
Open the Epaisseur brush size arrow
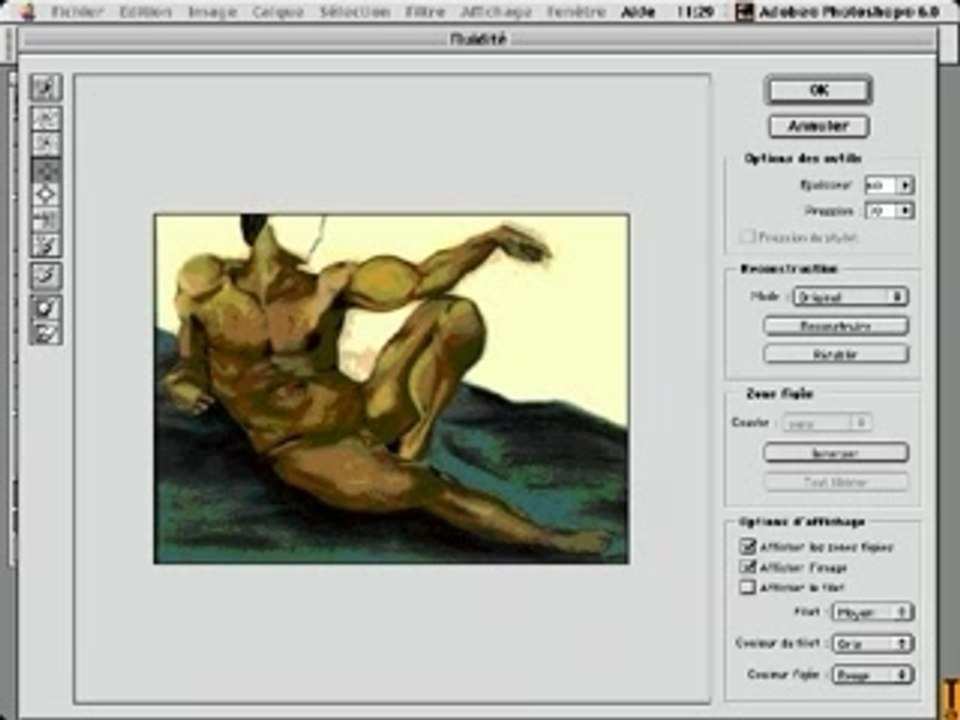pyautogui.click(x=906, y=184)
